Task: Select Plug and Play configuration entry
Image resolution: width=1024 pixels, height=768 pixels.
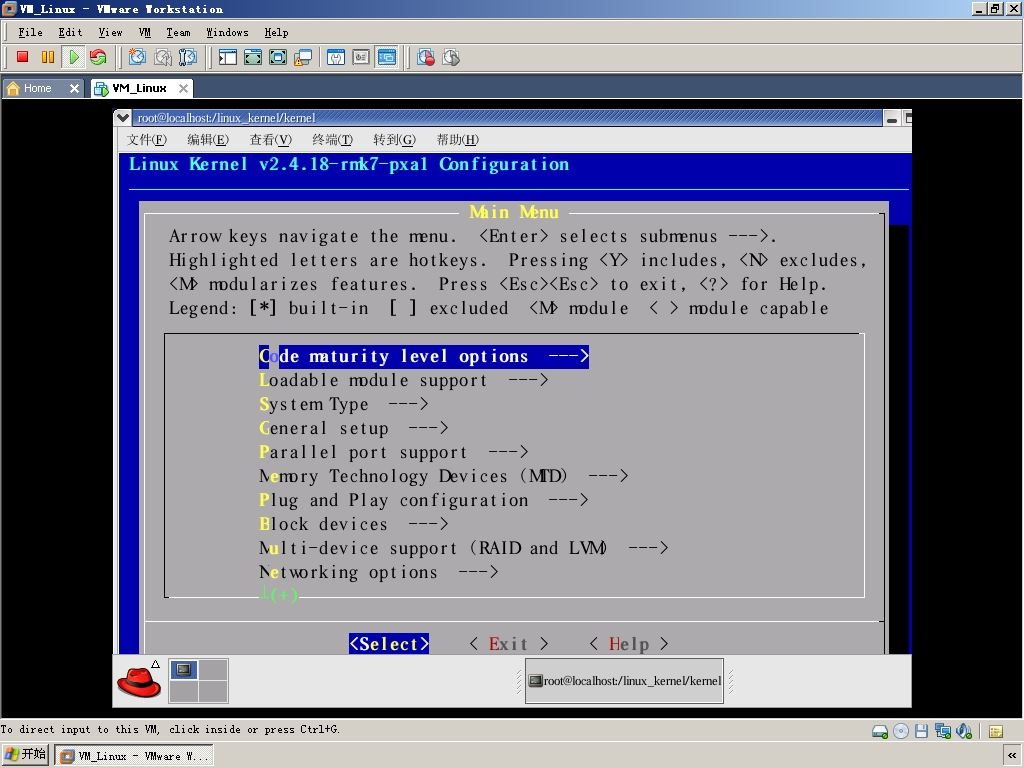Action: pos(424,500)
